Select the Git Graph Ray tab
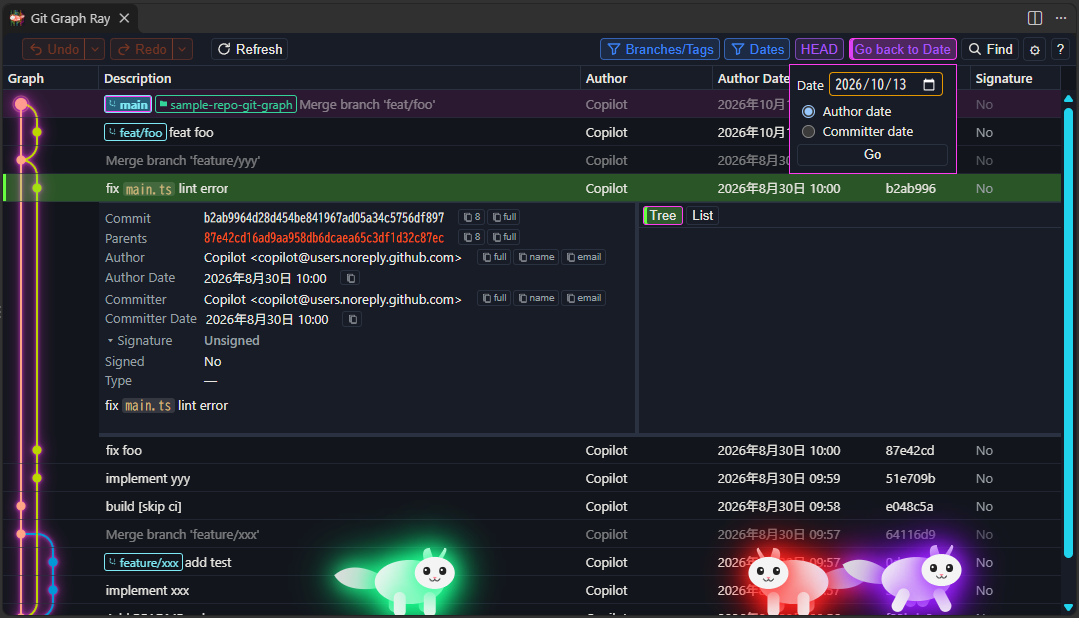 coord(70,19)
